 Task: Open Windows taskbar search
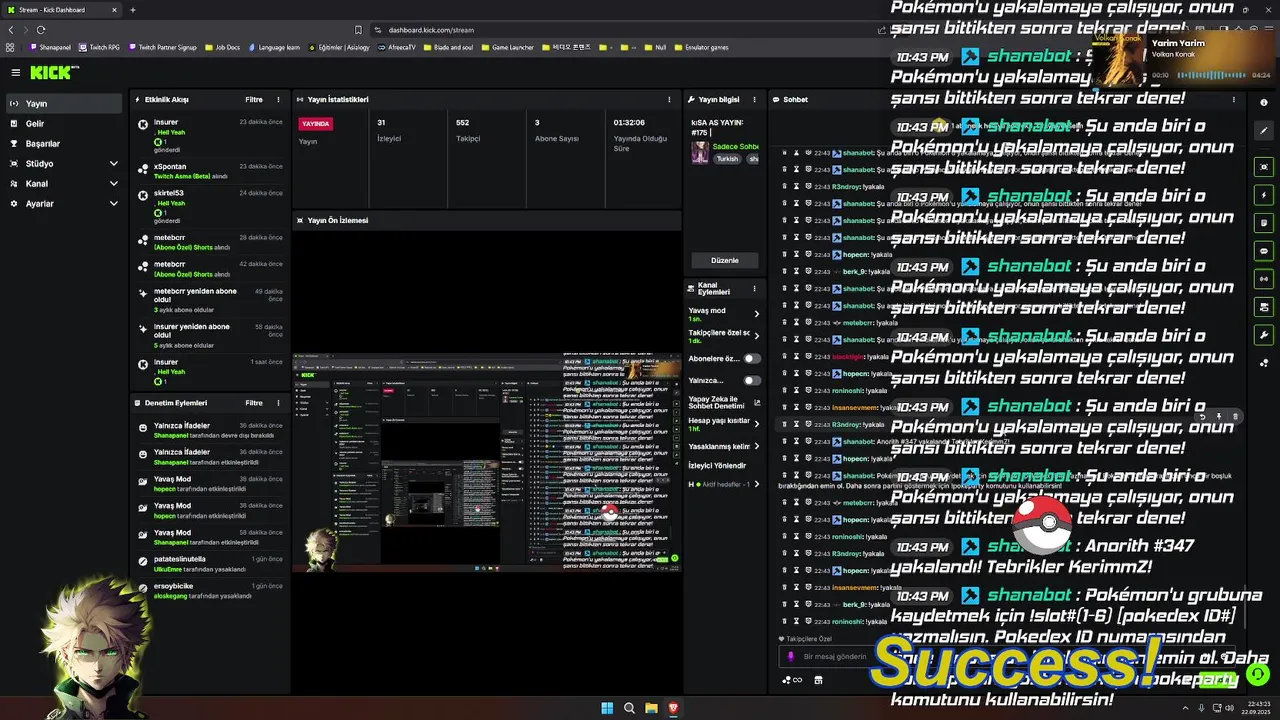click(629, 708)
